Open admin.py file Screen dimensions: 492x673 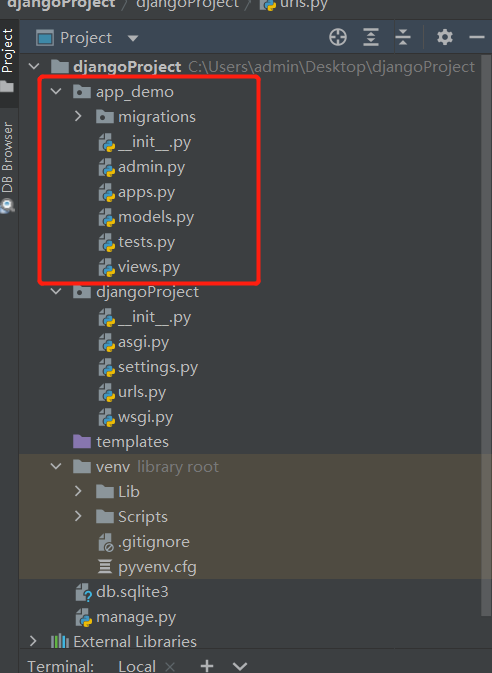coord(152,167)
